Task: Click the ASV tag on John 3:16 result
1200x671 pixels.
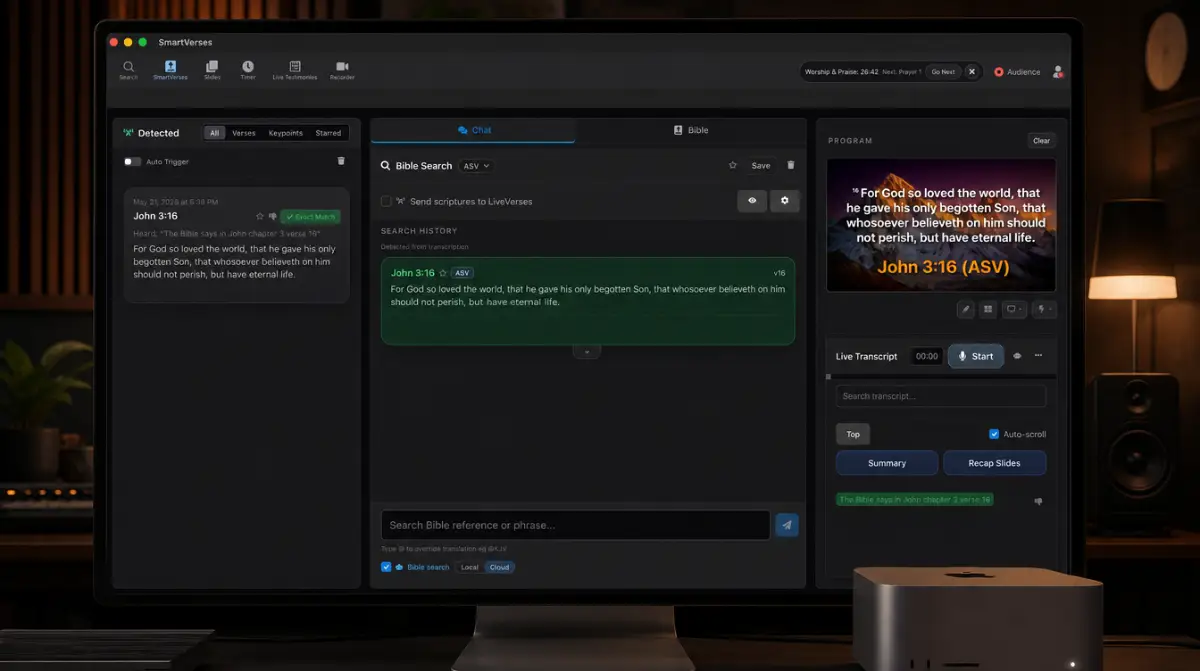Action: [462, 273]
